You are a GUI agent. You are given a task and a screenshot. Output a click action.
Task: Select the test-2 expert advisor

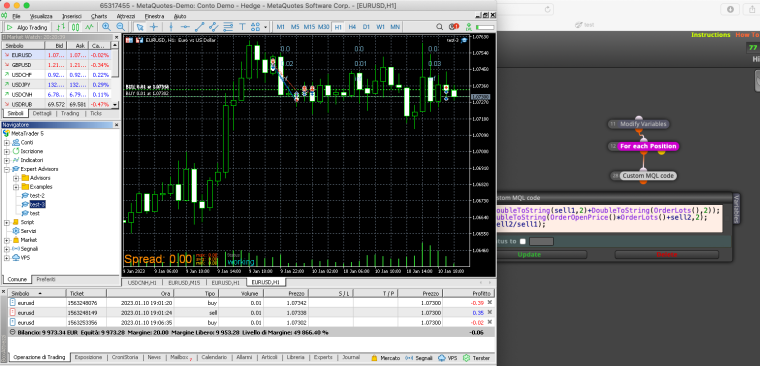coord(37,195)
